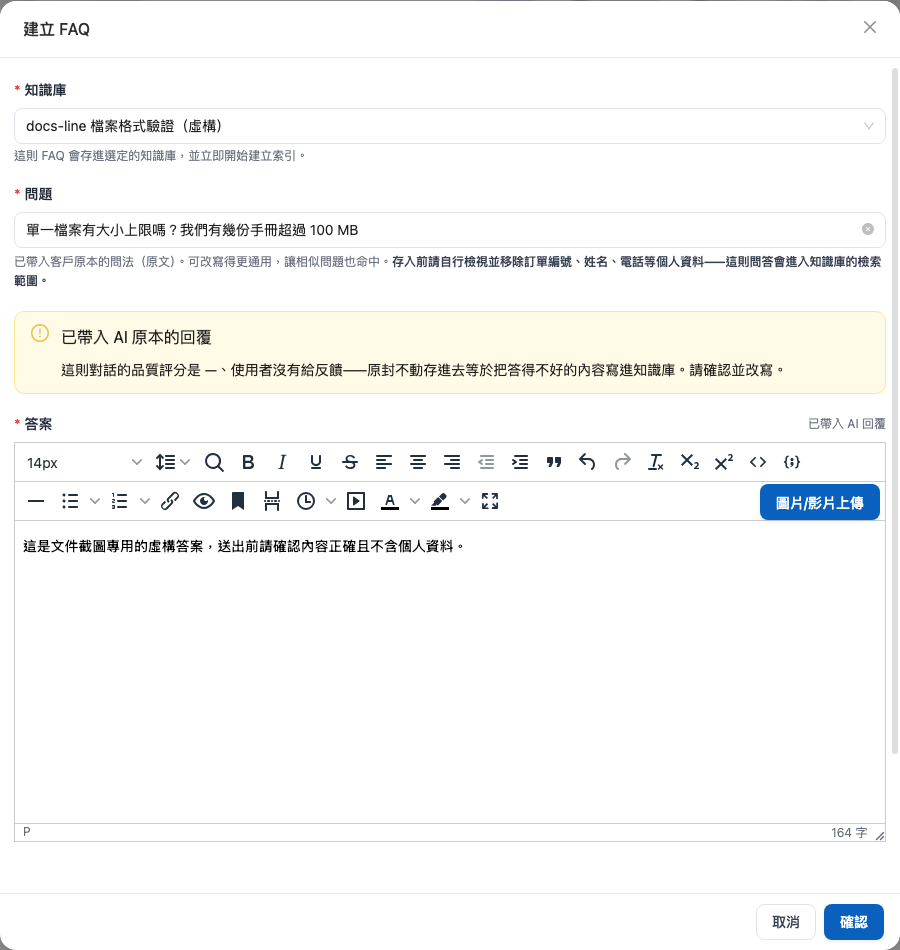The image size is (900, 950).
Task: Click the warning icon in yellow notice
Action: pyautogui.click(x=40, y=333)
